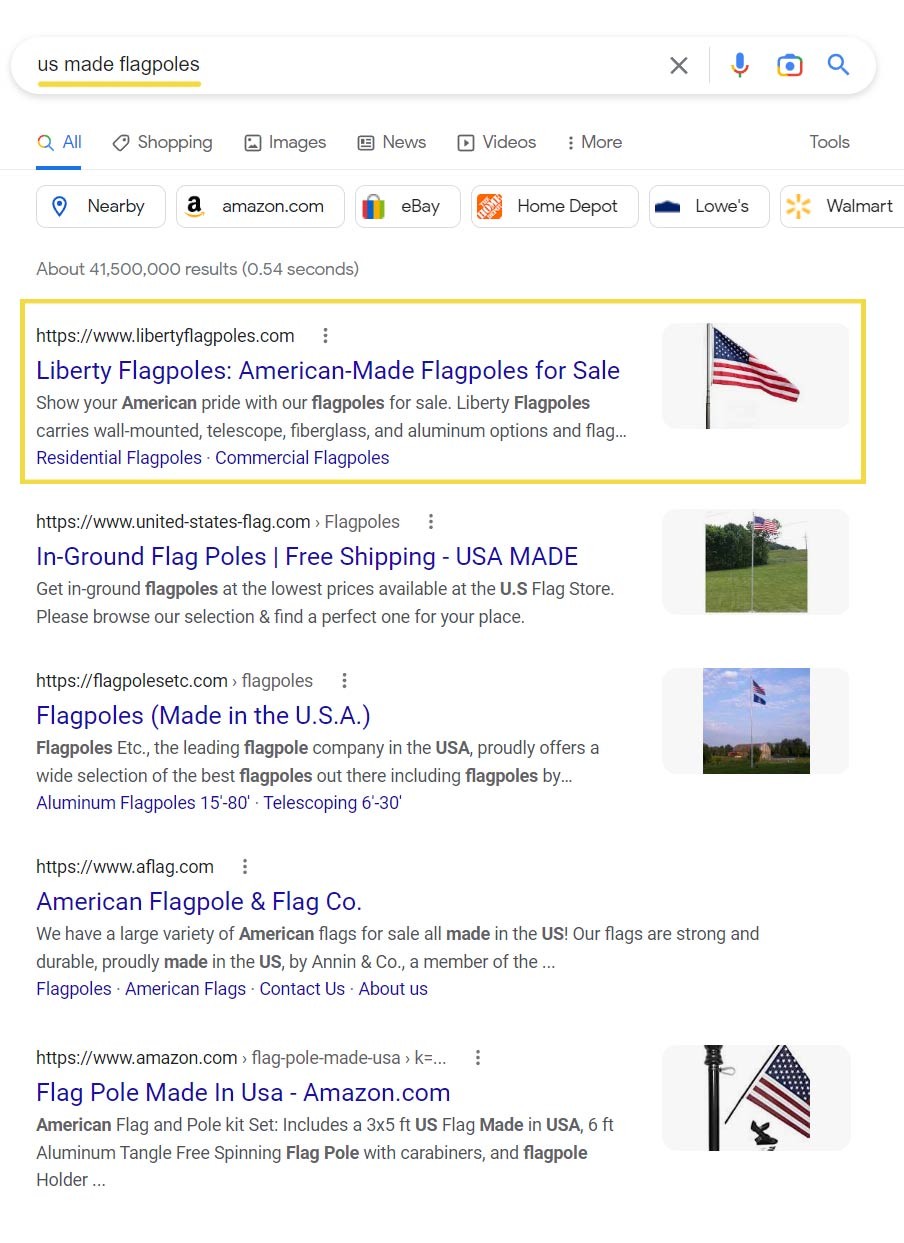Click the search box with 'us made flagpoles'

pos(340,66)
